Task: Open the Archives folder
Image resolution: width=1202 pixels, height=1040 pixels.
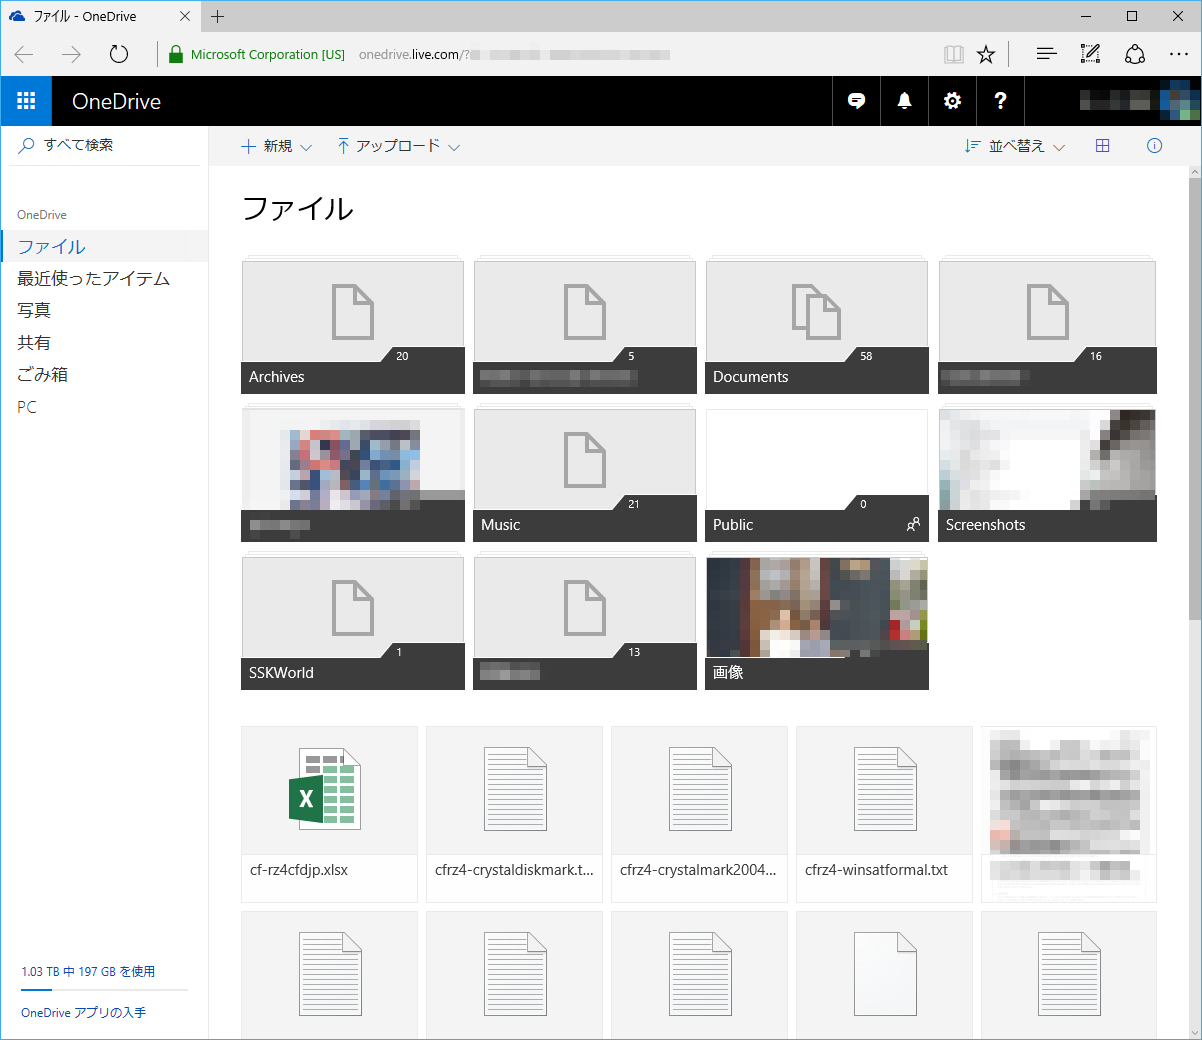Action: click(353, 326)
